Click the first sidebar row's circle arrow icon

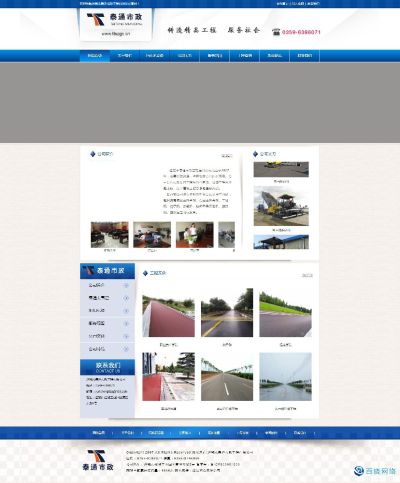click(126, 285)
